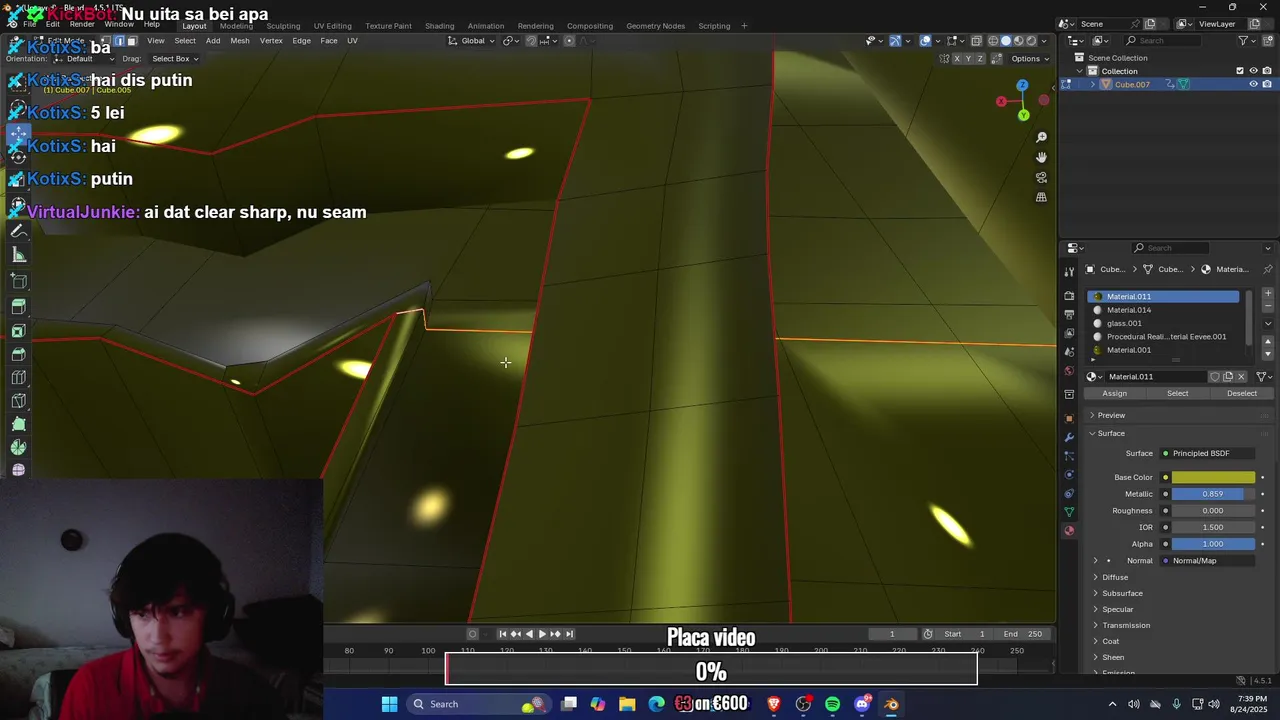Click timeline End frame 250 field
Viewport: 1280px width, 720px height.
coord(1024,634)
